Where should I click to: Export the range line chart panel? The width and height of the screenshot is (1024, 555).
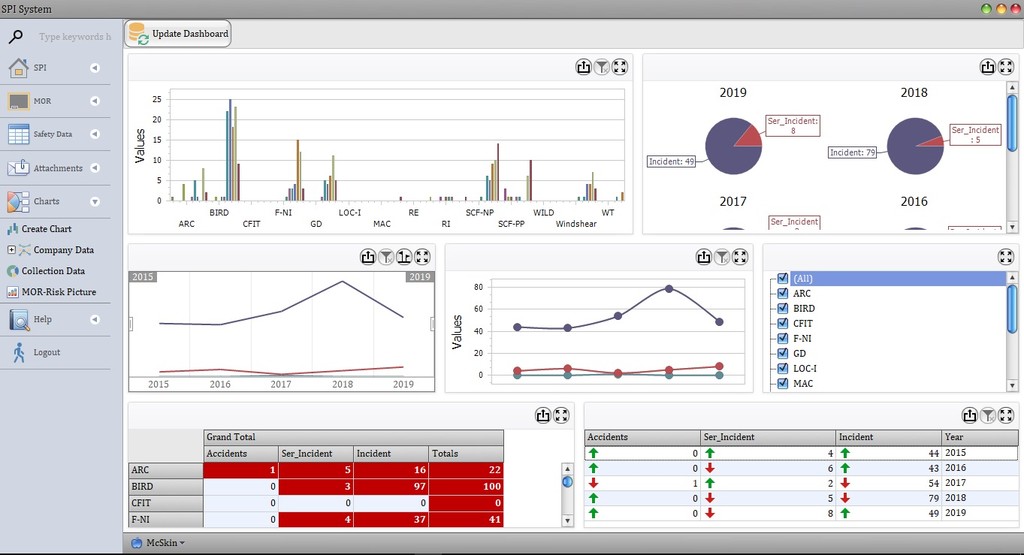[368, 257]
